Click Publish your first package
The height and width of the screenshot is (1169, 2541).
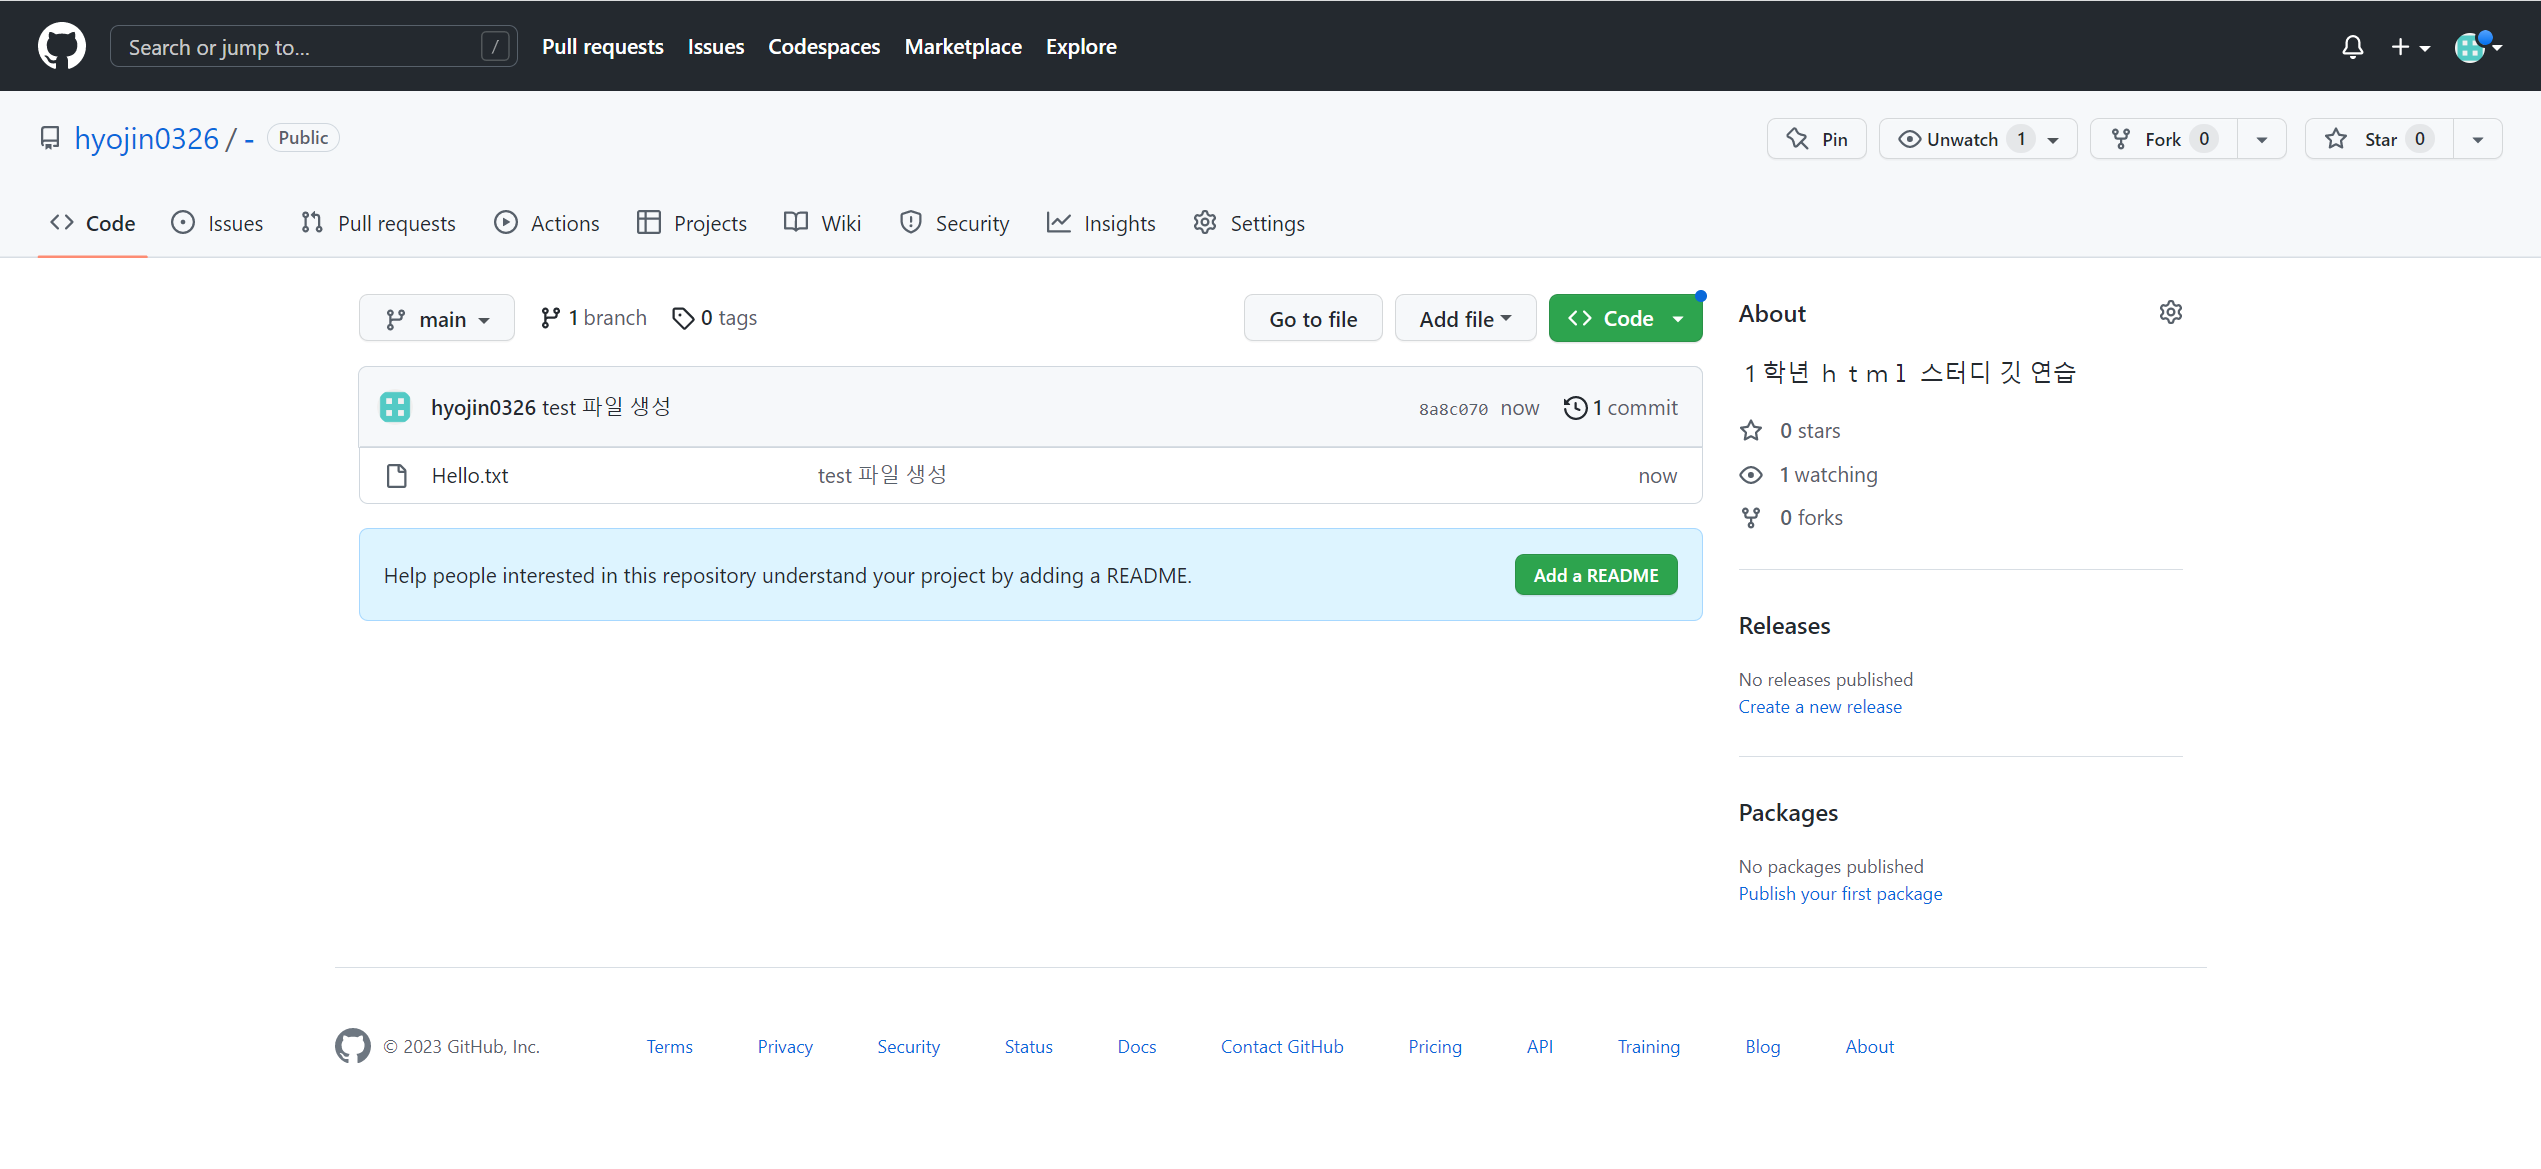(x=1840, y=894)
